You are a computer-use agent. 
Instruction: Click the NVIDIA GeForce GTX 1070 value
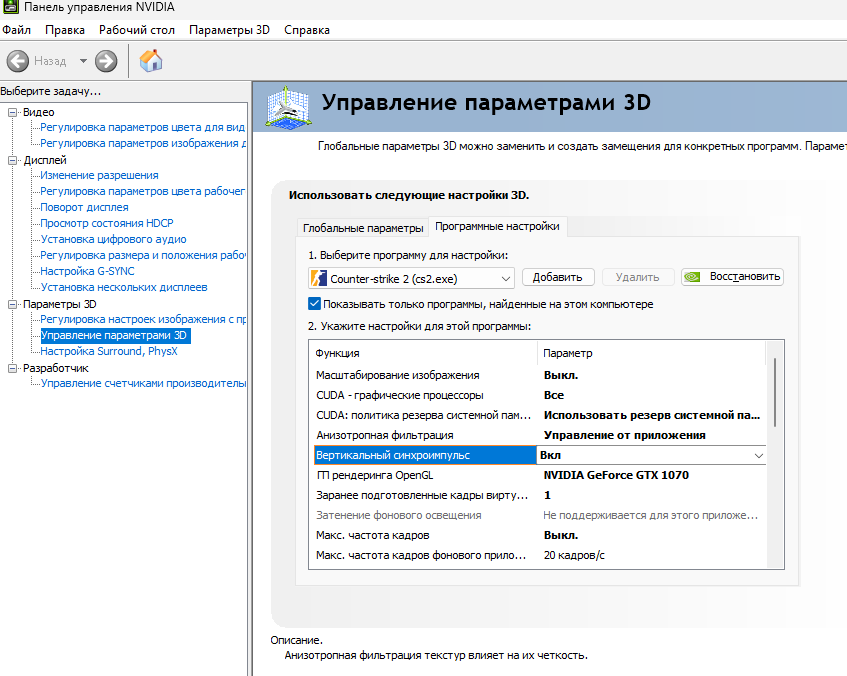(x=616, y=475)
